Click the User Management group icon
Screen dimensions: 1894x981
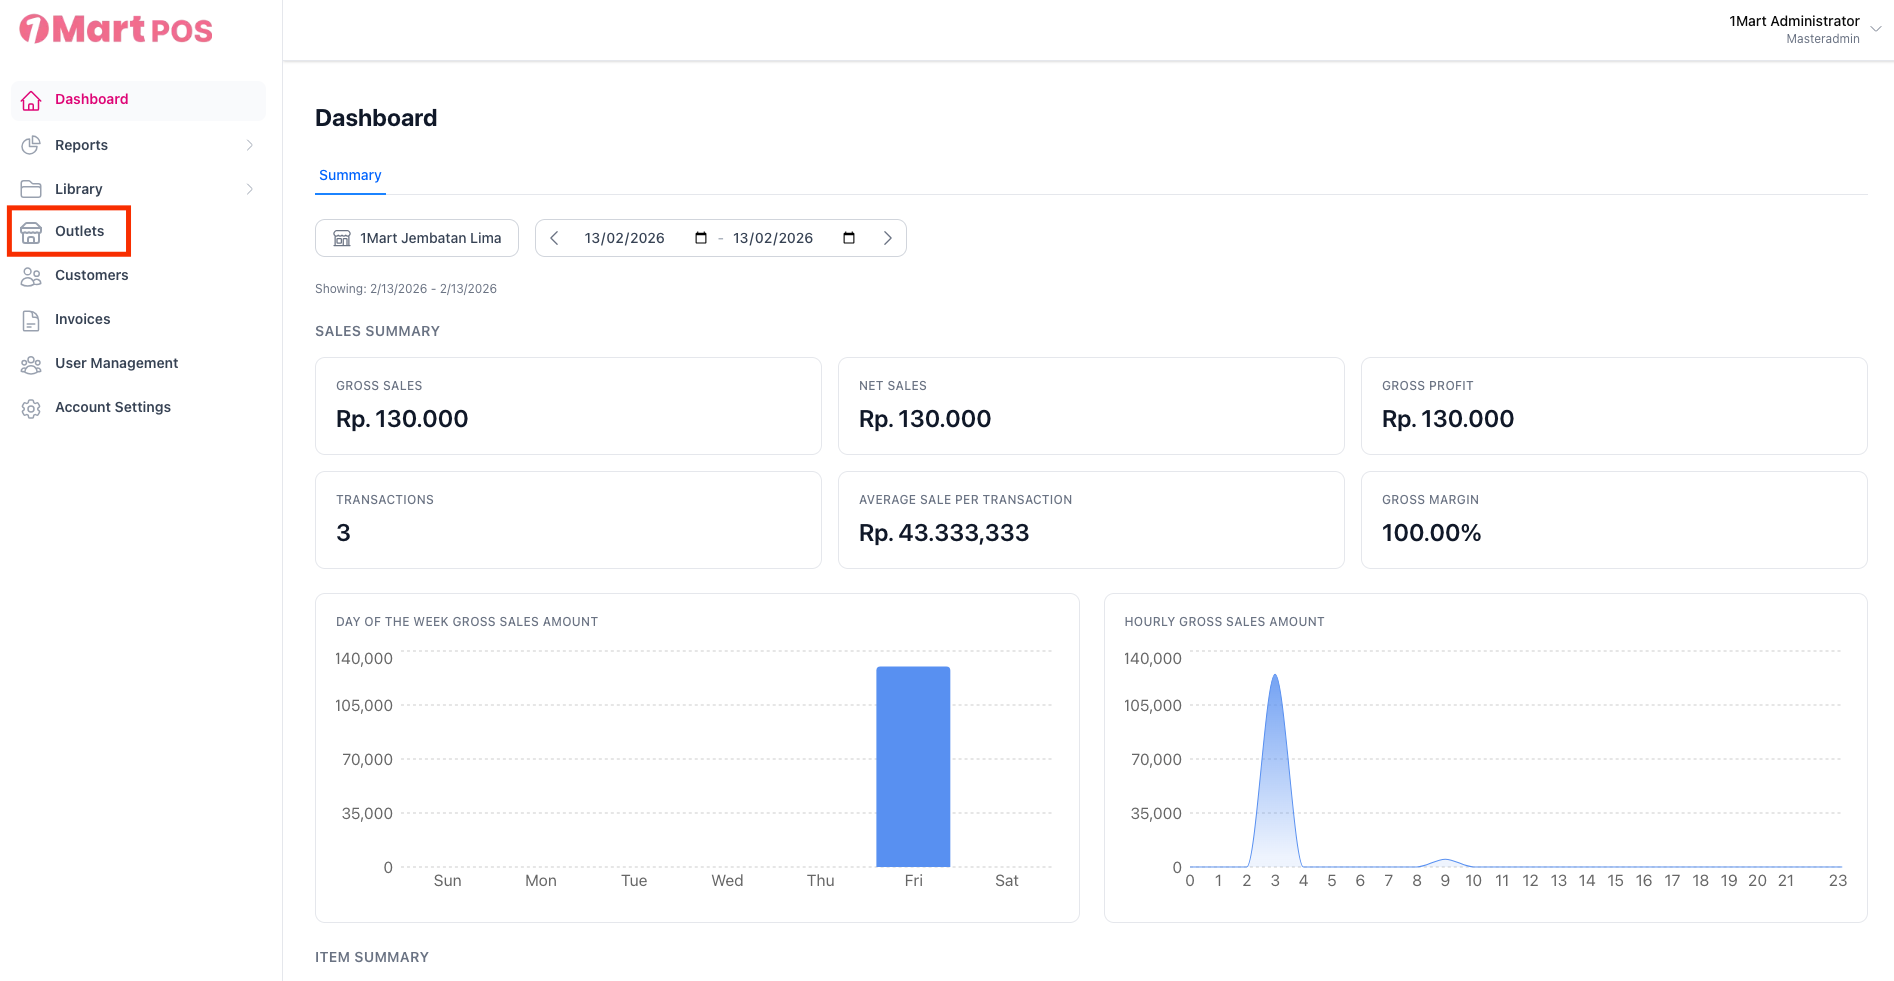point(31,364)
